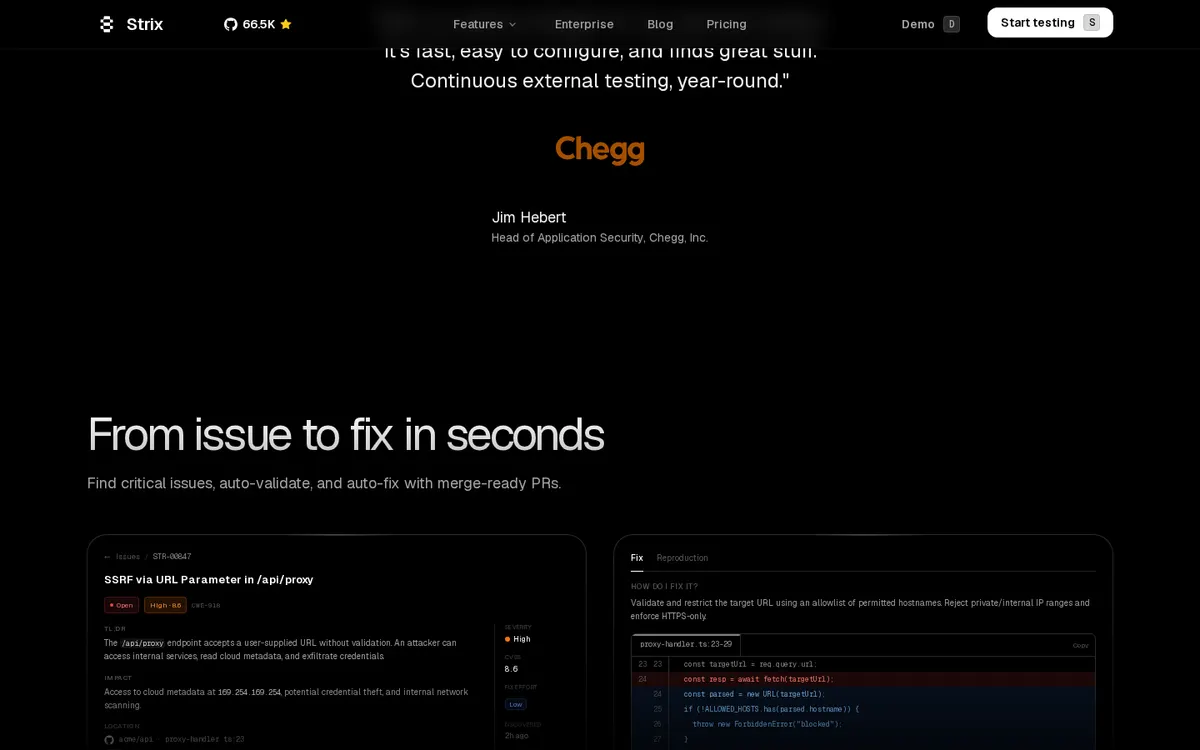Click the orange severity dot beside High
The width and height of the screenshot is (1200, 750).
click(x=508, y=639)
